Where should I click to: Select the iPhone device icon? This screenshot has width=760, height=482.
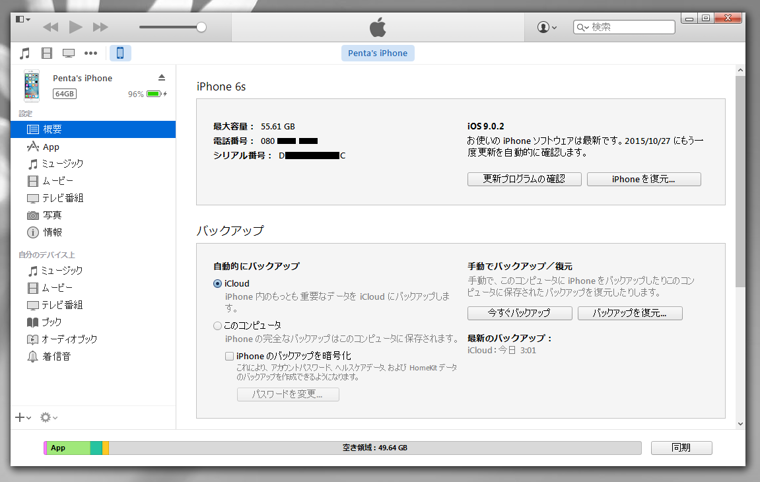click(120, 53)
